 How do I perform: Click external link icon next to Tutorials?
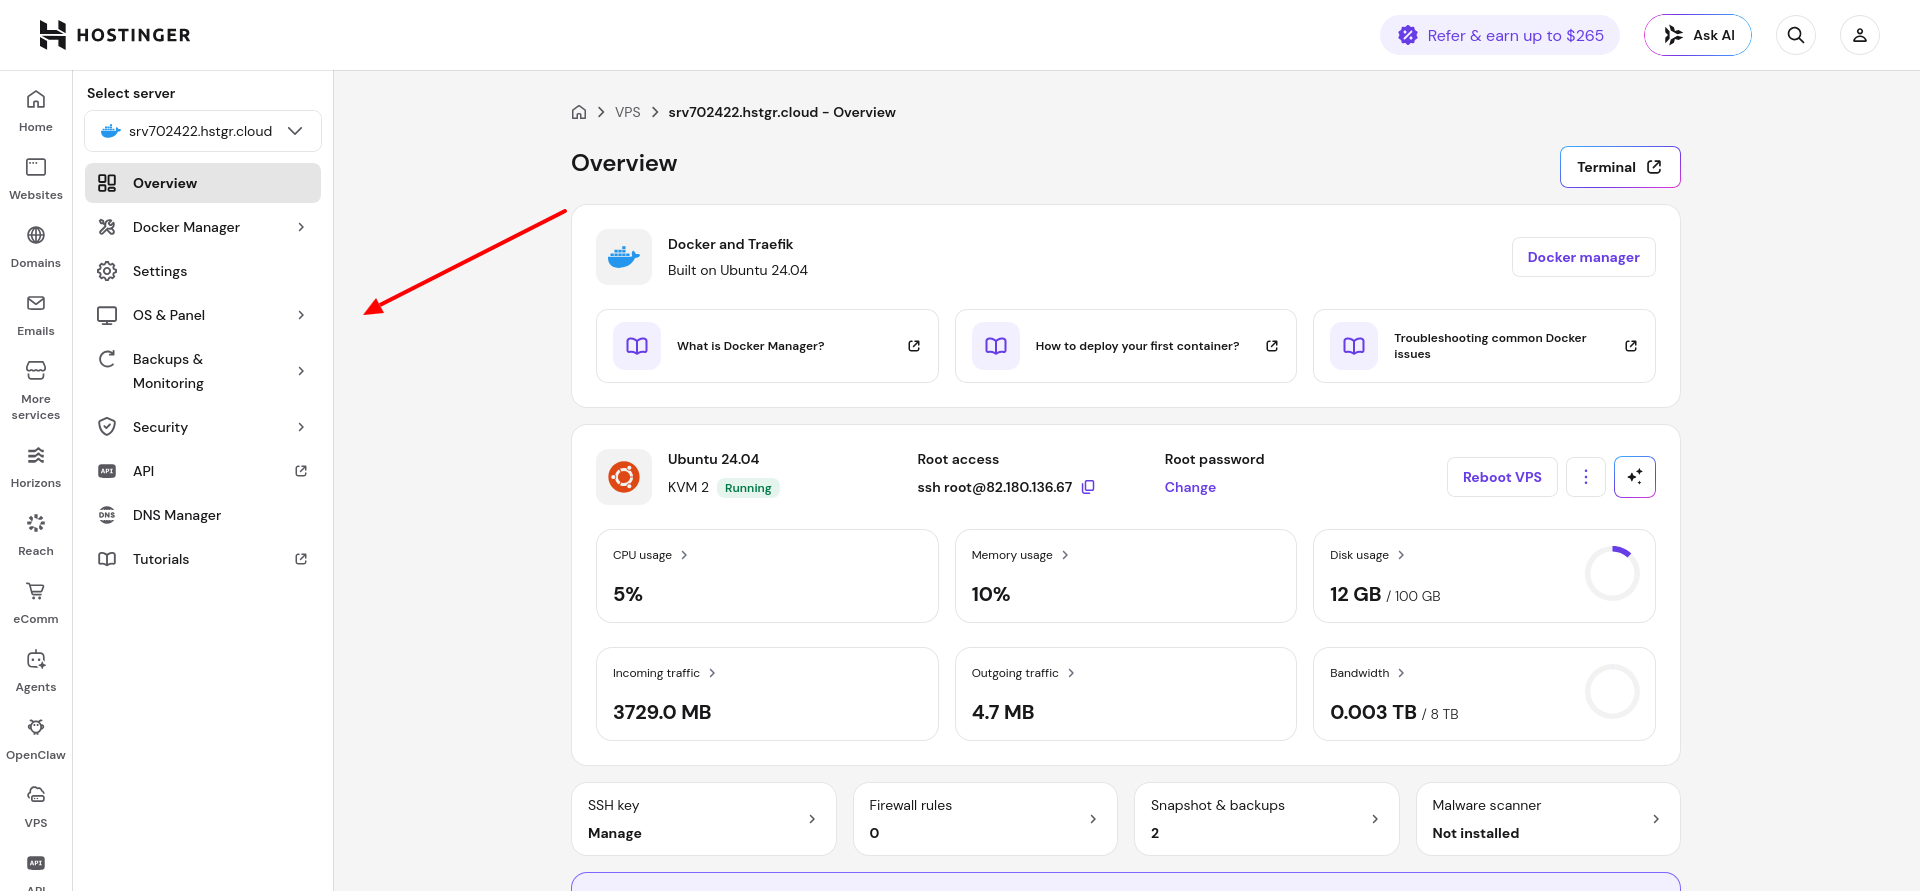301,559
